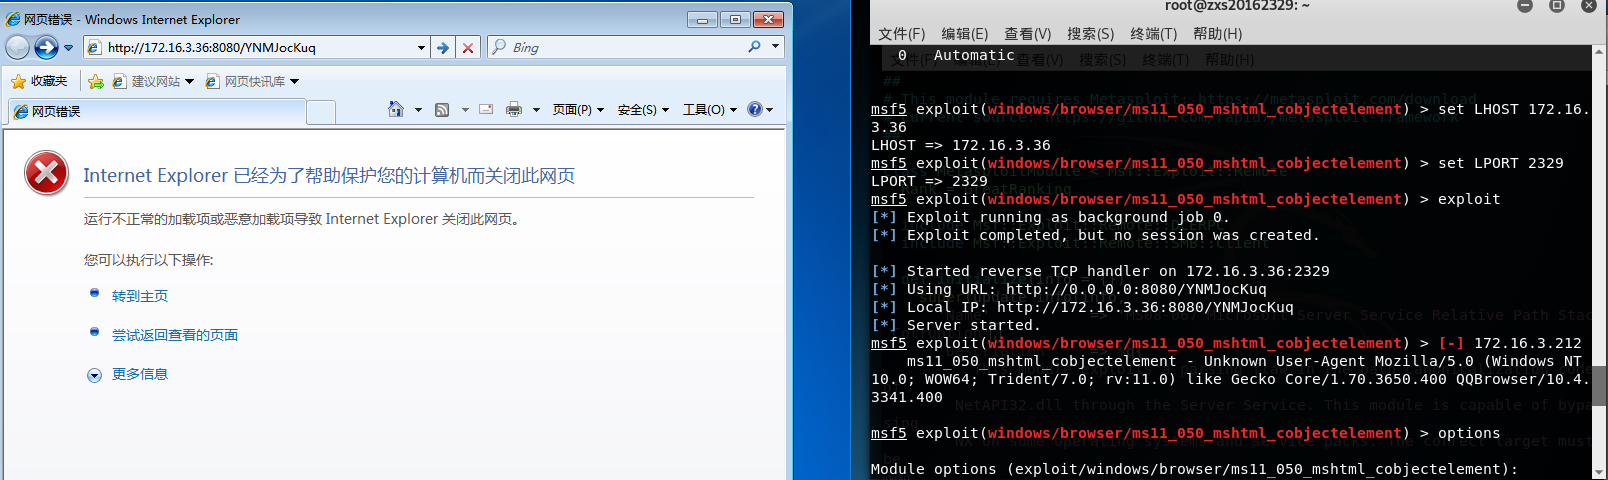The image size is (1608, 480).
Task: Open the 网页快讯库 web slice gallery
Action: [245, 81]
